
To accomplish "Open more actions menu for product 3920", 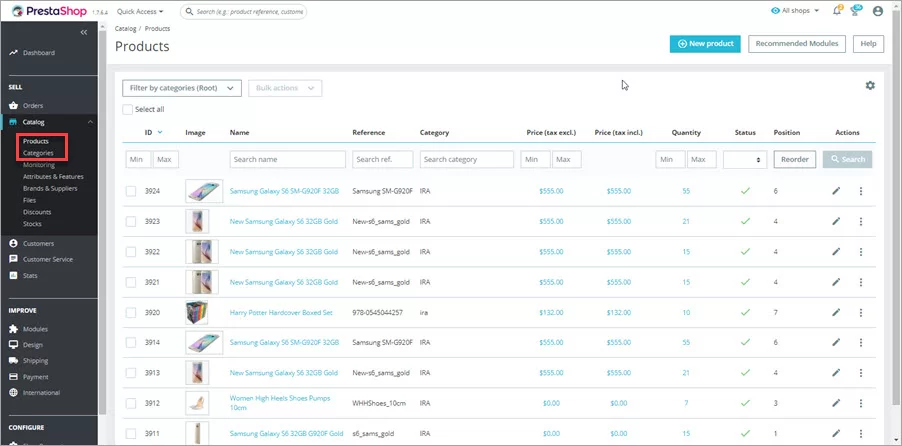I will click(860, 313).
